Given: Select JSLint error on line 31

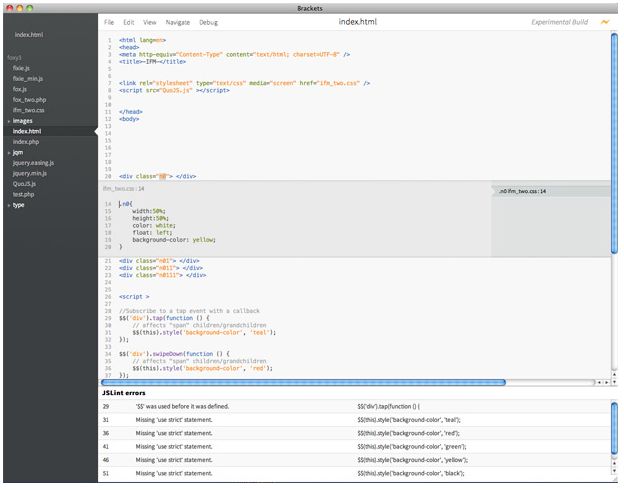Looking at the screenshot, I should 354,420.
